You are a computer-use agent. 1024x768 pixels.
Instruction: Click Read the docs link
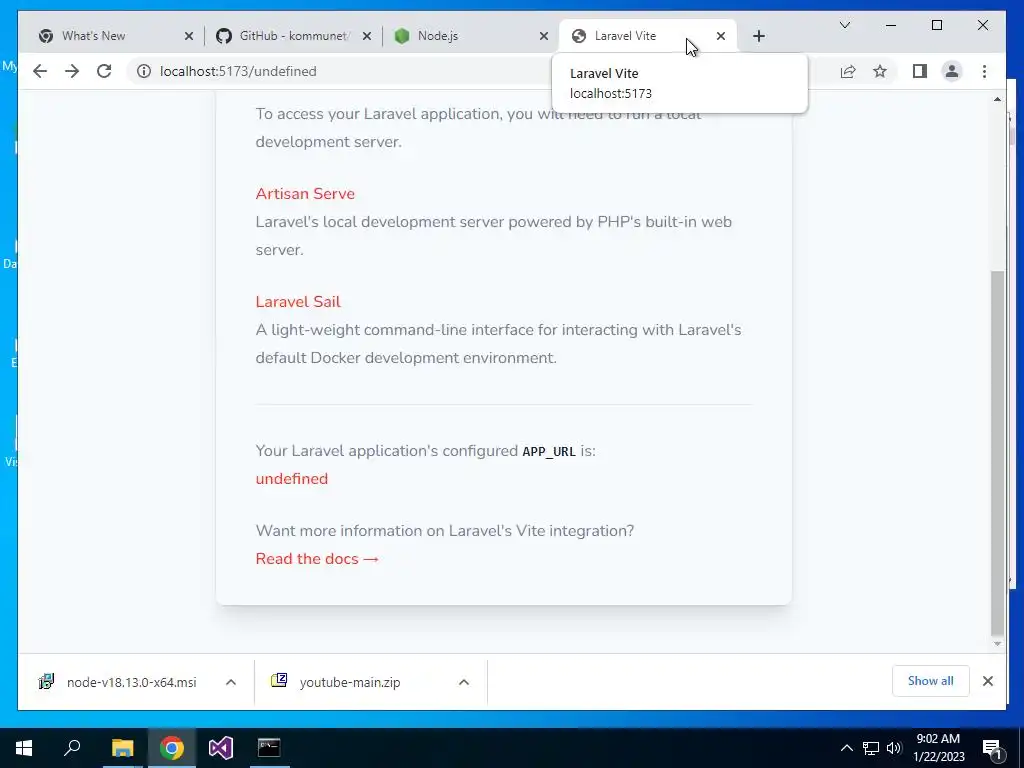pos(317,559)
